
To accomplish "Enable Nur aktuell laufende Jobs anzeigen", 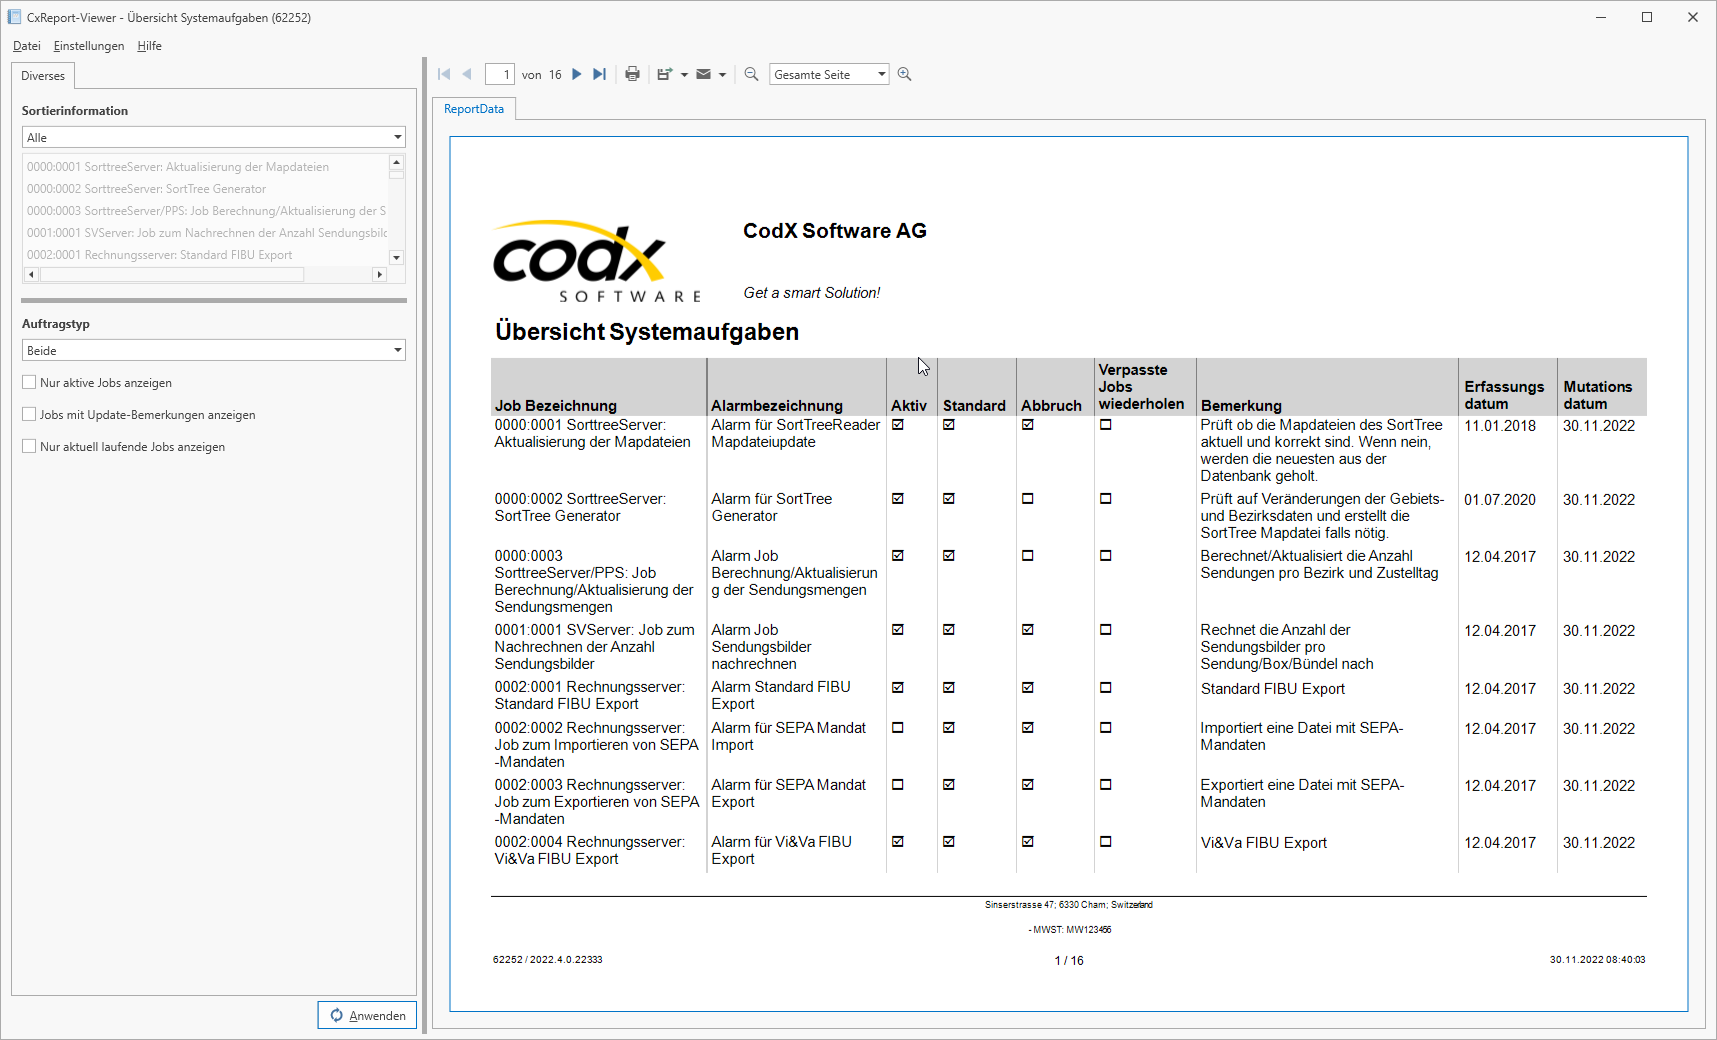I will [x=29, y=446].
